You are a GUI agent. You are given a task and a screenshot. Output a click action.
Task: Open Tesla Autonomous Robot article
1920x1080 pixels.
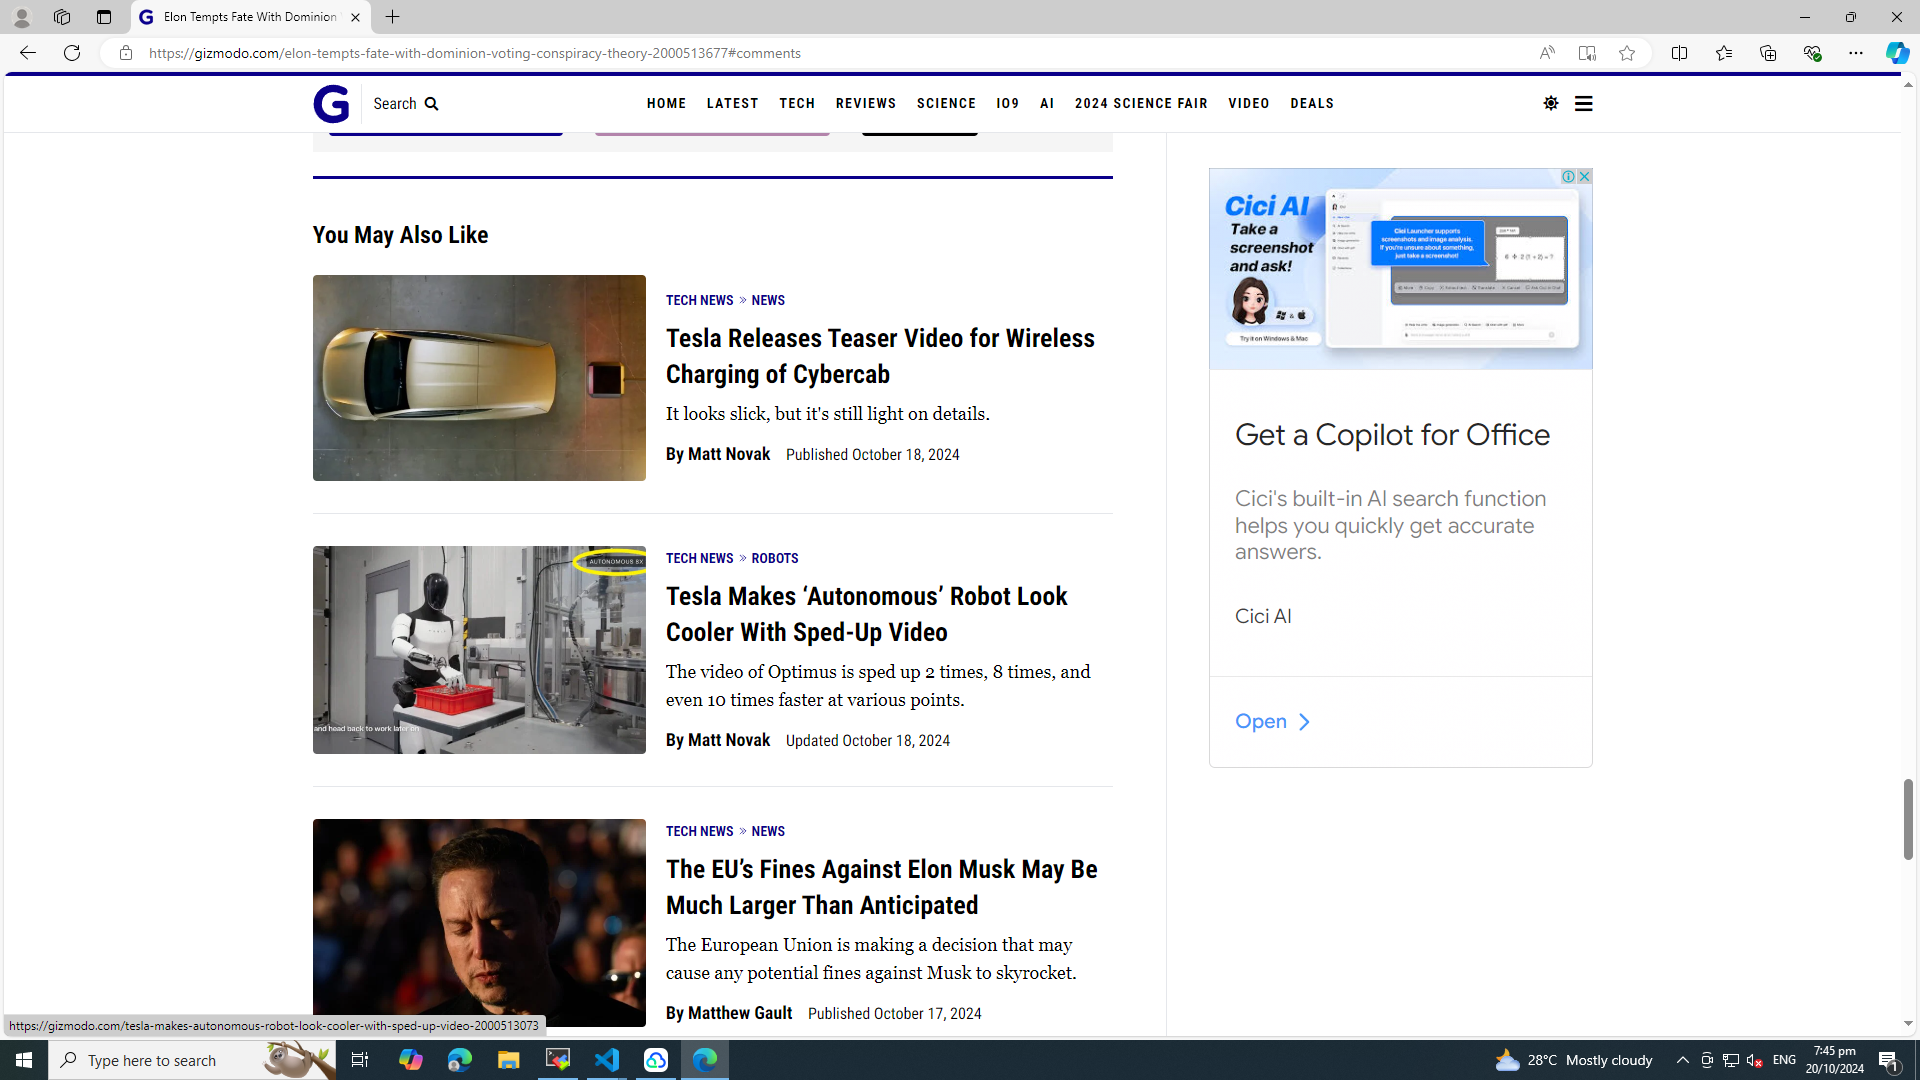[866, 614]
